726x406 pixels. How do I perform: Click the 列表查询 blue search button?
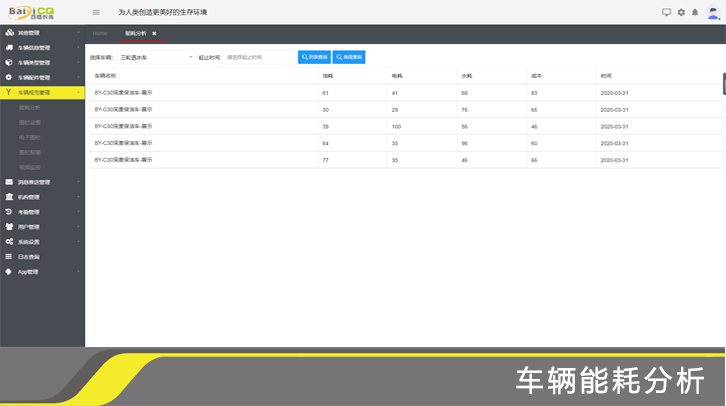[x=314, y=57]
